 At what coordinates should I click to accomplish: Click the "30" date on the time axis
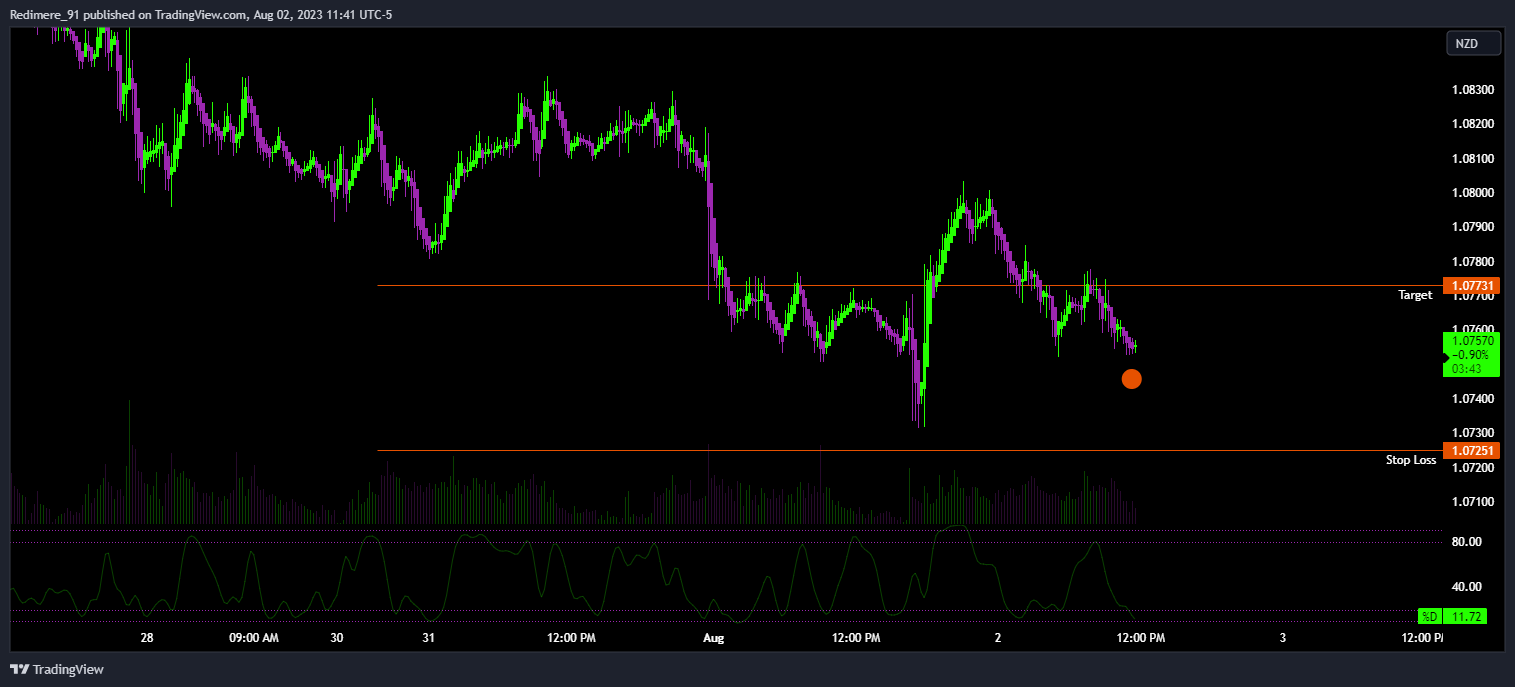coord(336,638)
